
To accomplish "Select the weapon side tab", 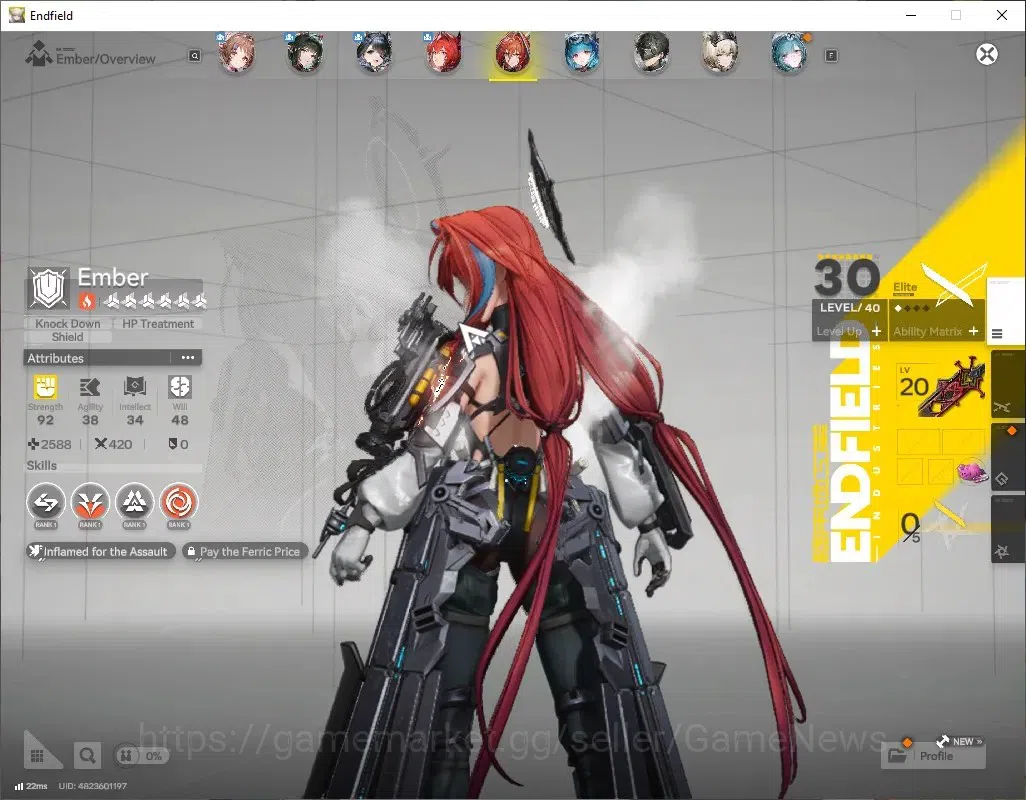I will (1007, 386).
